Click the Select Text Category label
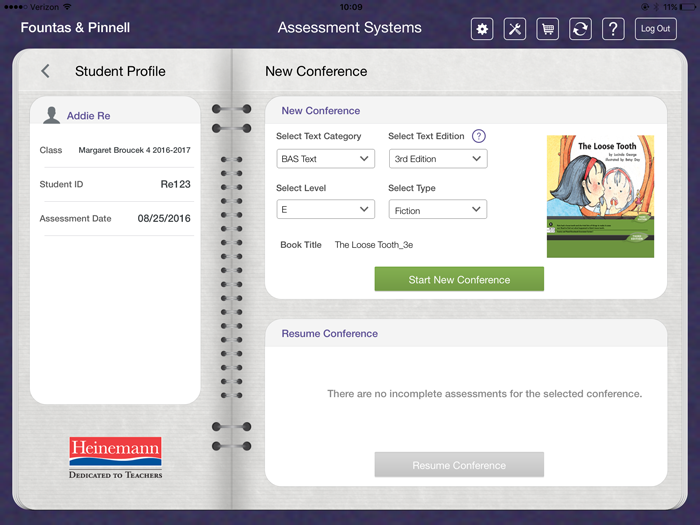The height and width of the screenshot is (525, 700). pyautogui.click(x=318, y=136)
